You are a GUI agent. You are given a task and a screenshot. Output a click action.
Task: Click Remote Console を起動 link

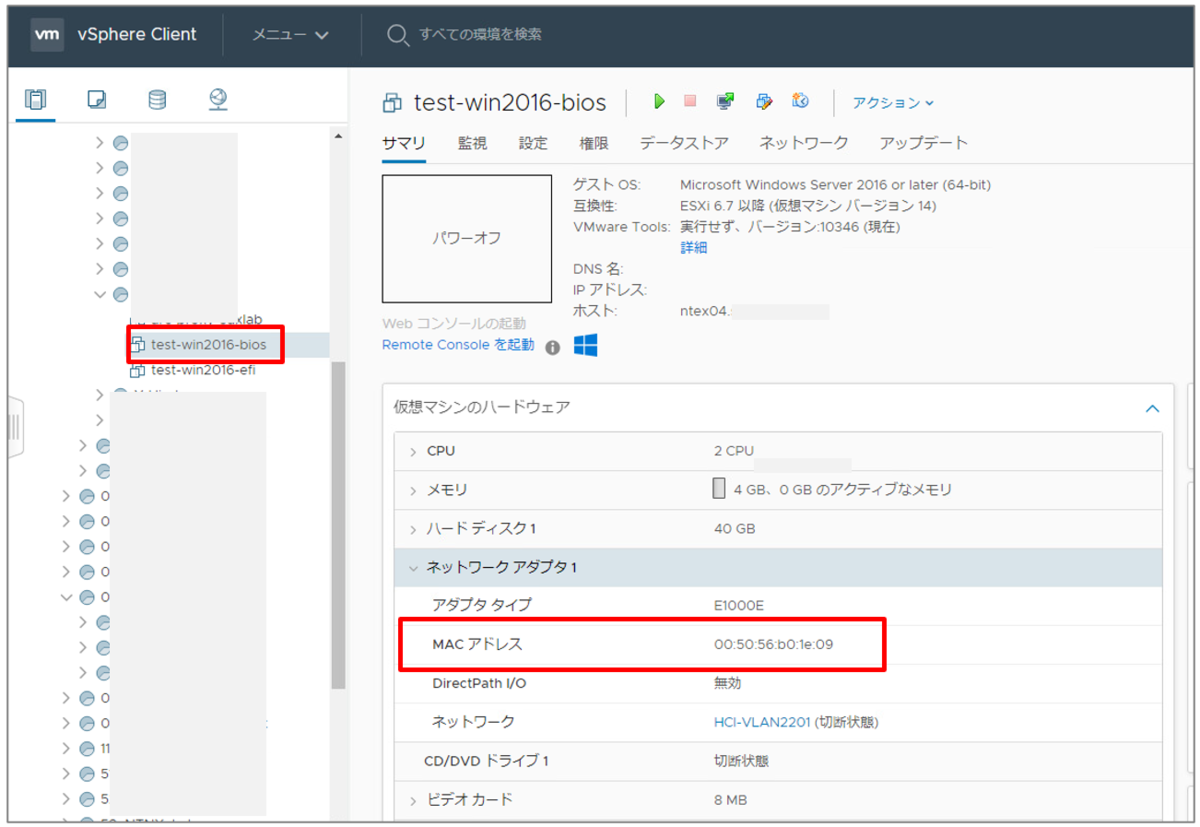(x=458, y=345)
